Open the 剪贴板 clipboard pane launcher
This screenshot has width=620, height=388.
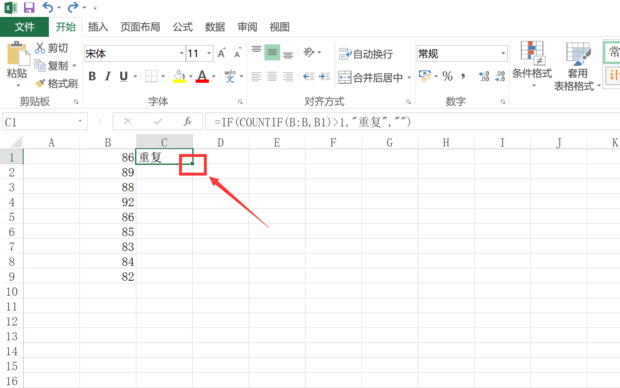(x=76, y=102)
